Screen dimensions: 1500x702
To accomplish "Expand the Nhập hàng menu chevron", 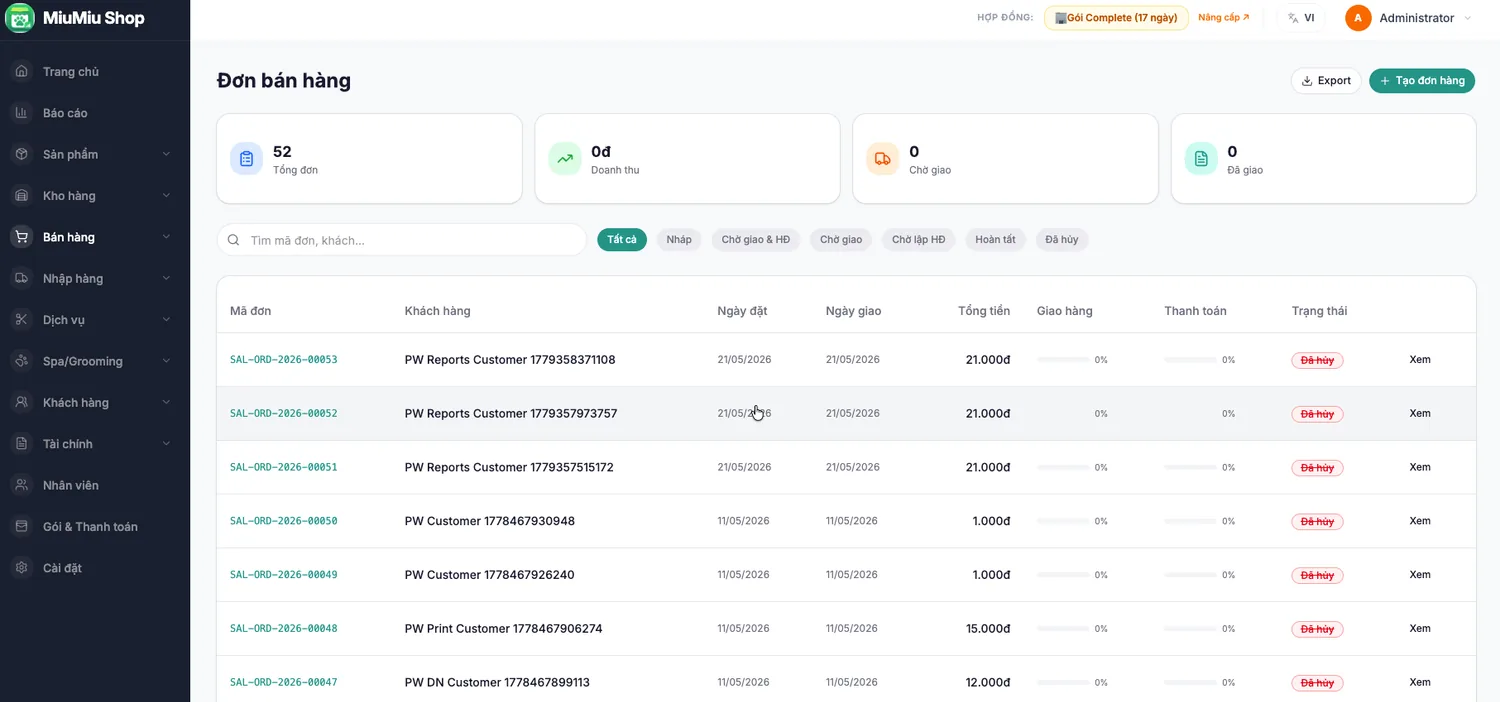I will (166, 278).
